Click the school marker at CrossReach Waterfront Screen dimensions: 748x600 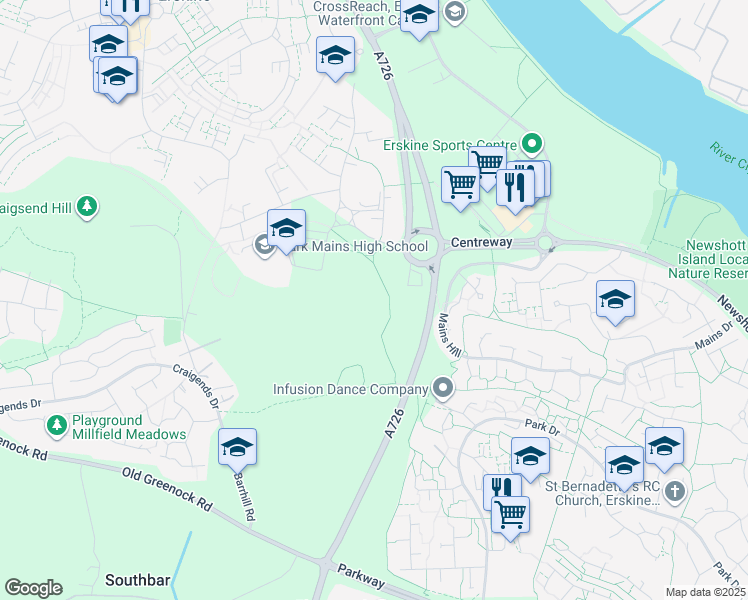[419, 18]
